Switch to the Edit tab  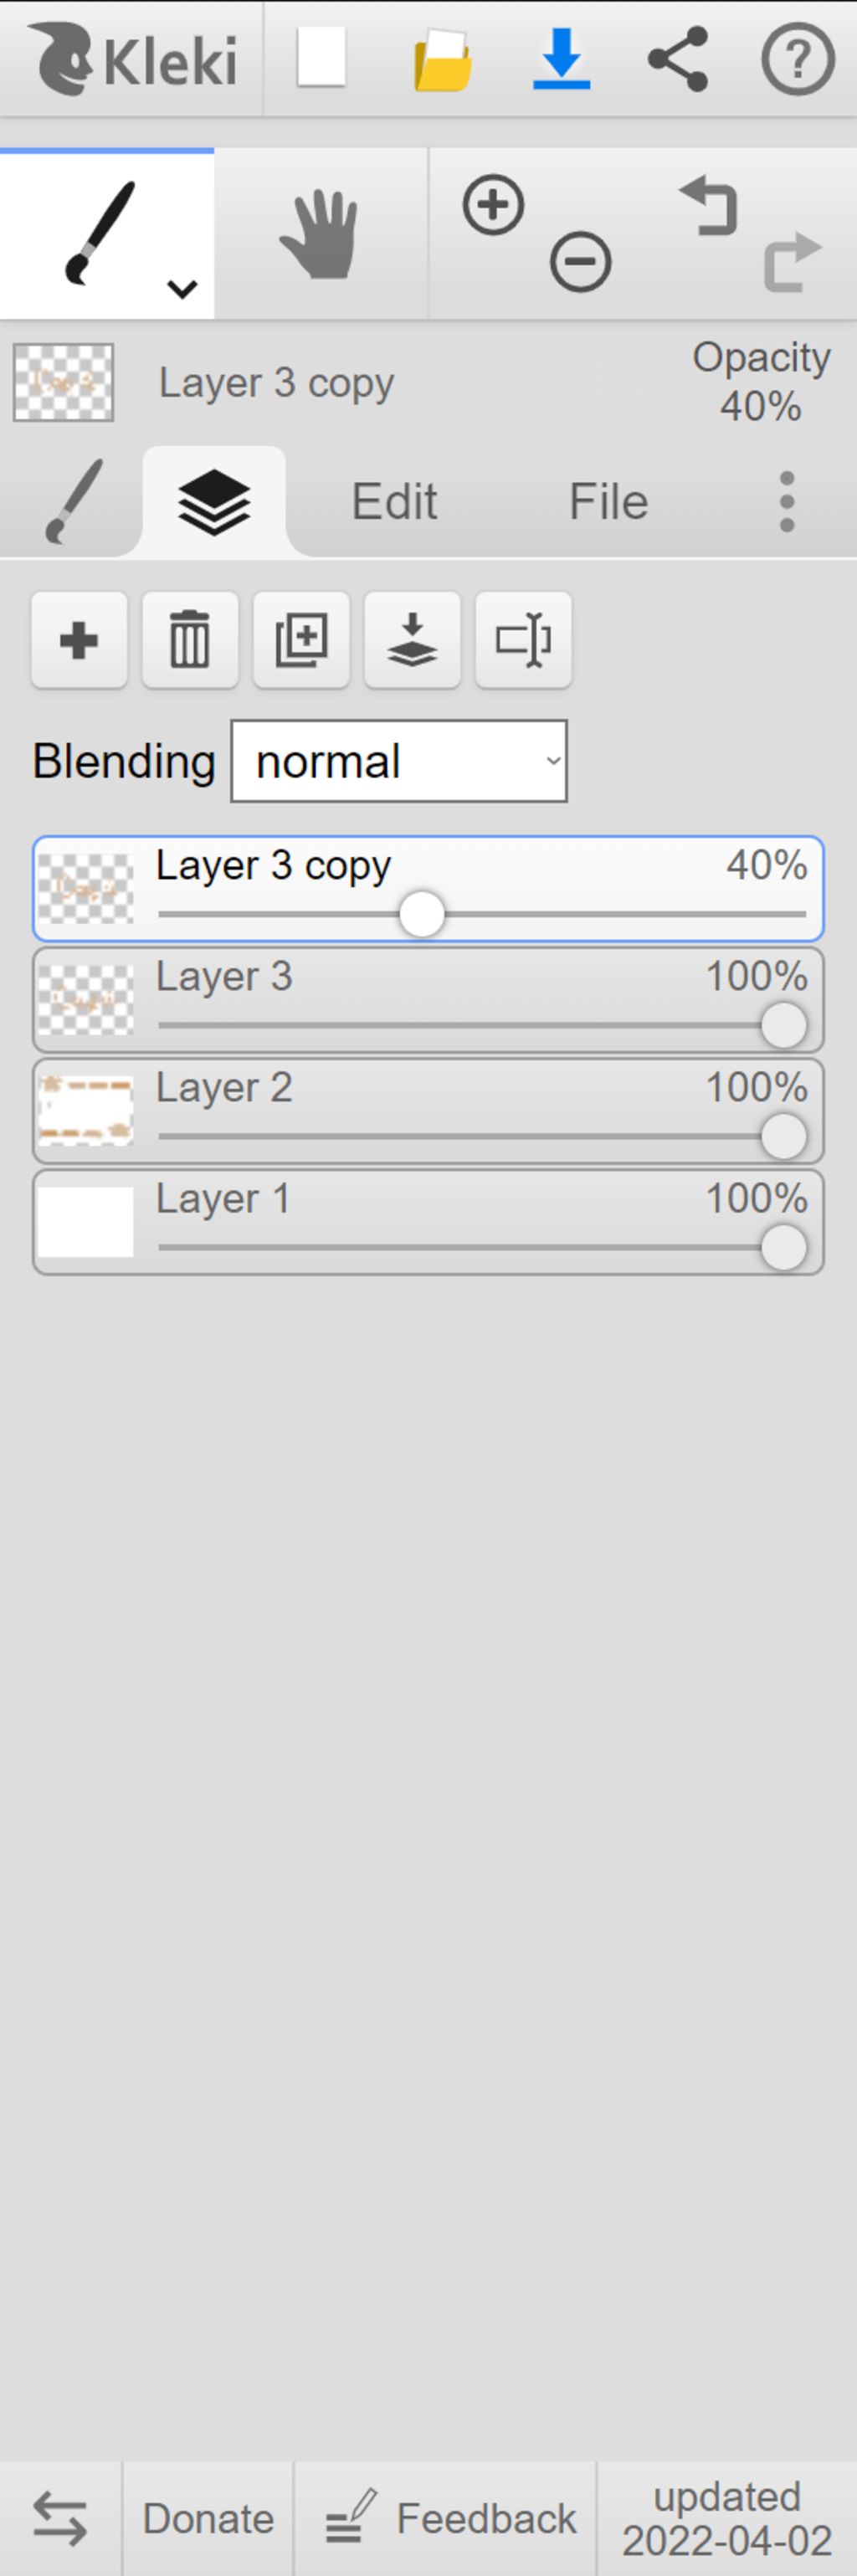394,501
